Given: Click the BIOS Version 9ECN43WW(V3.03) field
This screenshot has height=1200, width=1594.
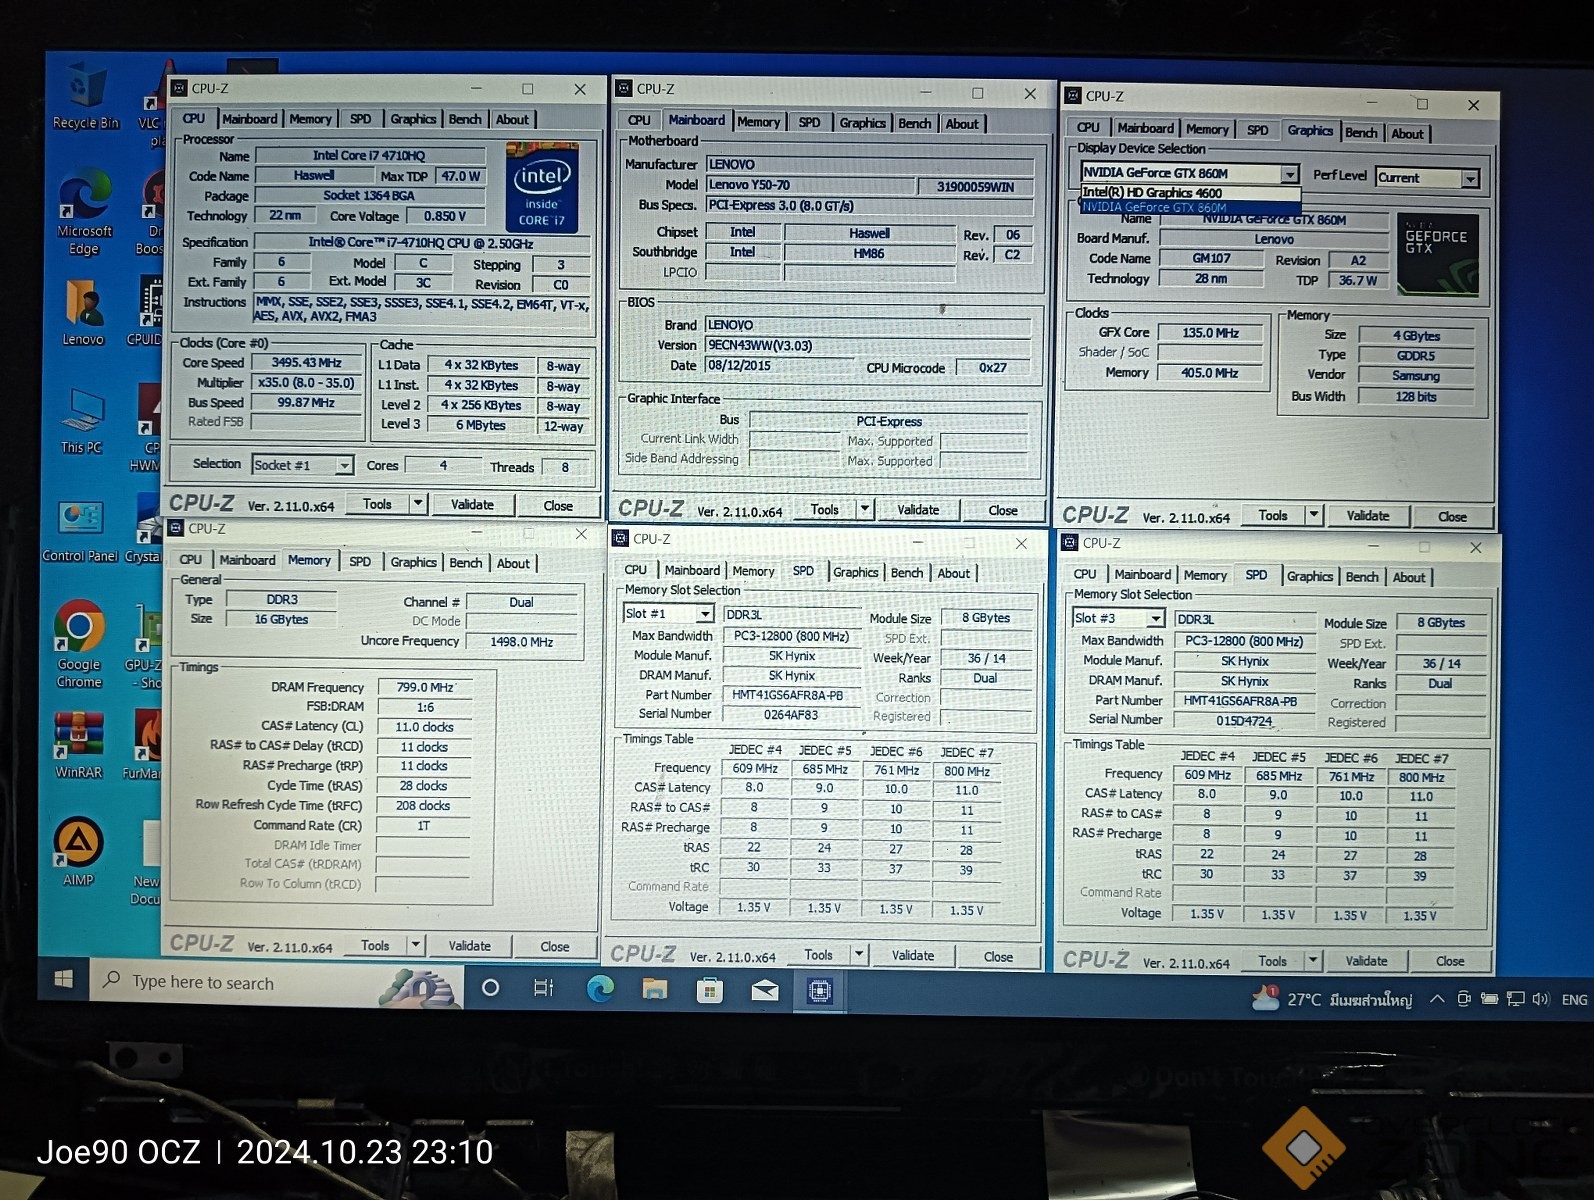Looking at the screenshot, I should click(869, 345).
